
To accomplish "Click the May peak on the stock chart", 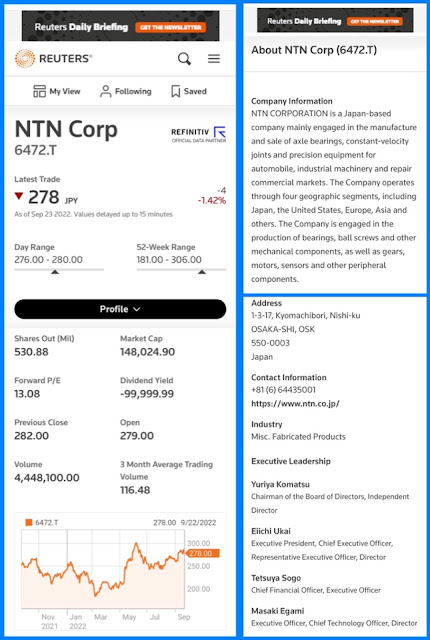I will pyautogui.click(x=136, y=544).
